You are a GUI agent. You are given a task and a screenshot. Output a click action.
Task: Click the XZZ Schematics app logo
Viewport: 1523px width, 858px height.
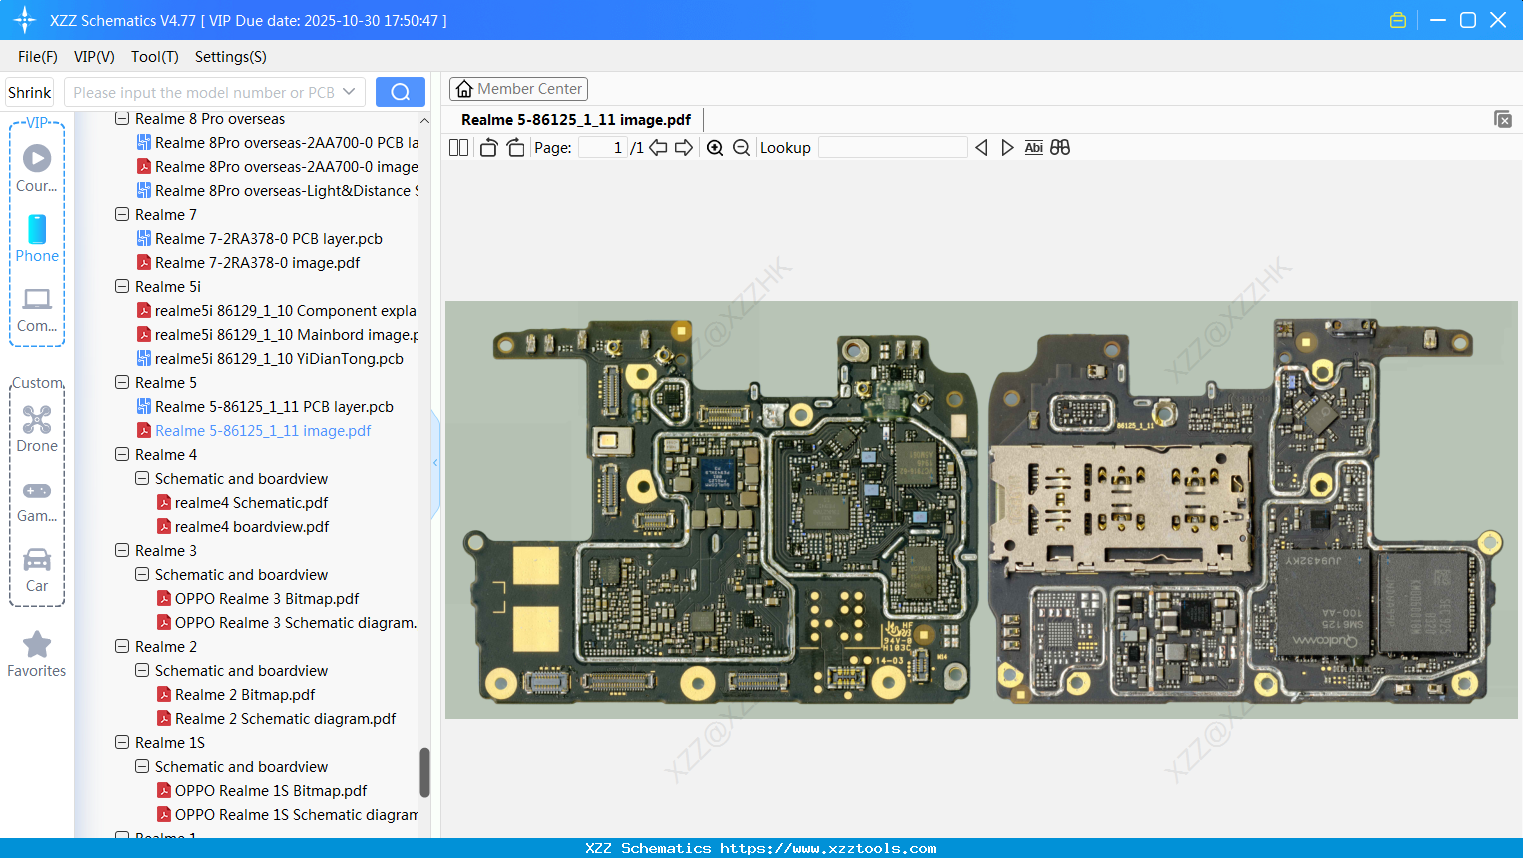tap(25, 20)
